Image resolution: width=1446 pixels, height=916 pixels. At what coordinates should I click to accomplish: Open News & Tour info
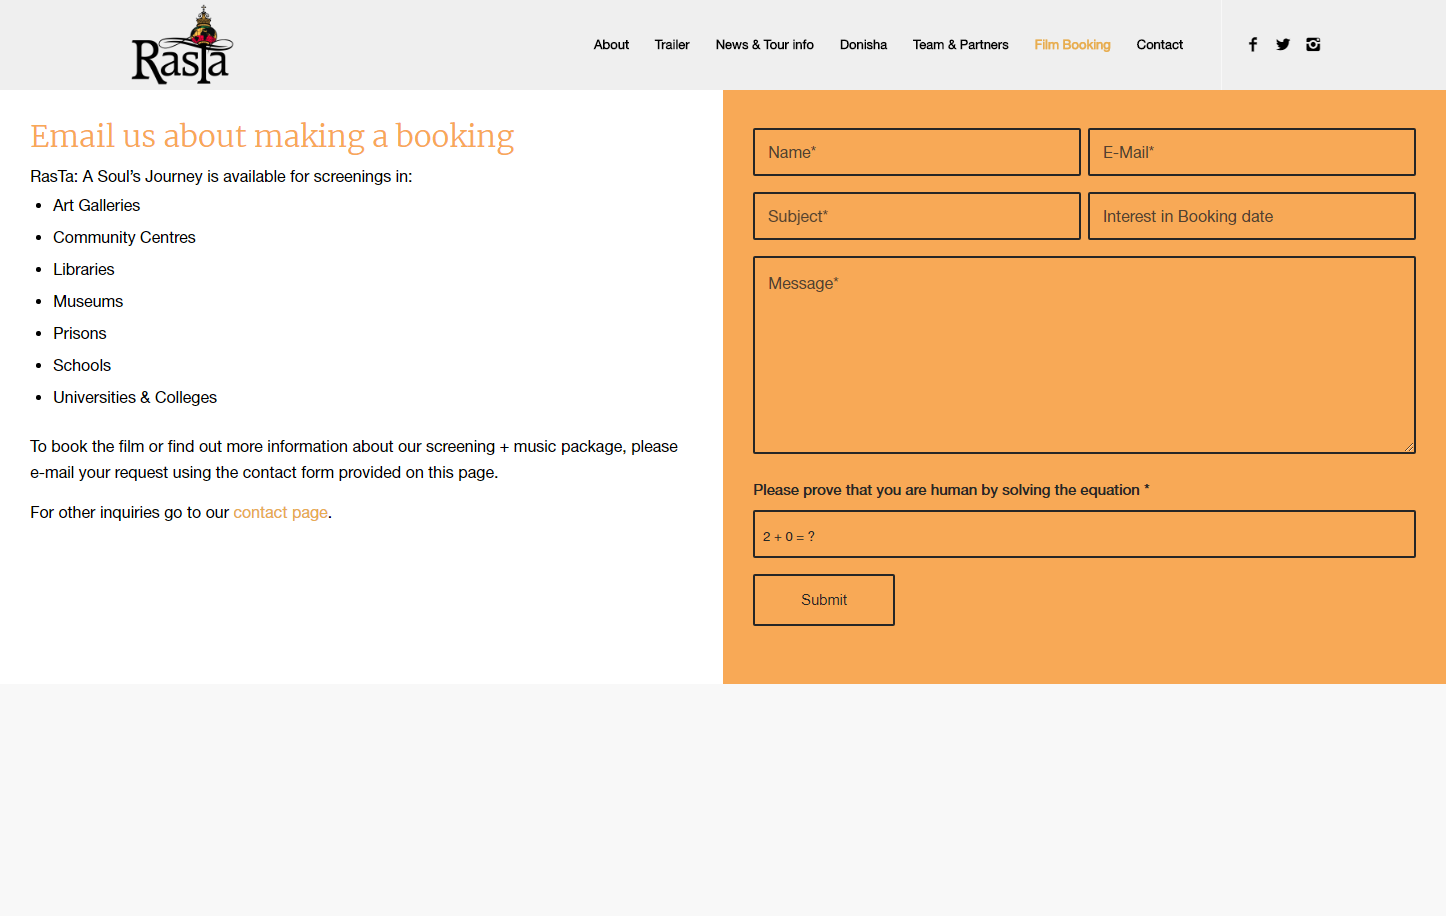coord(765,45)
